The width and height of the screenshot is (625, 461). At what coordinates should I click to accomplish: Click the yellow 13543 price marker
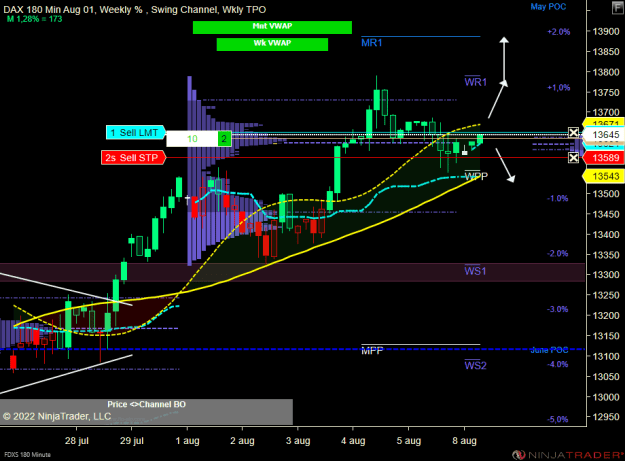pos(604,176)
